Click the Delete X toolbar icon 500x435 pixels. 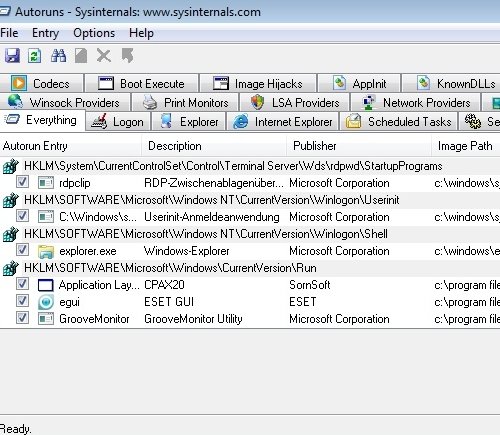(x=104, y=55)
